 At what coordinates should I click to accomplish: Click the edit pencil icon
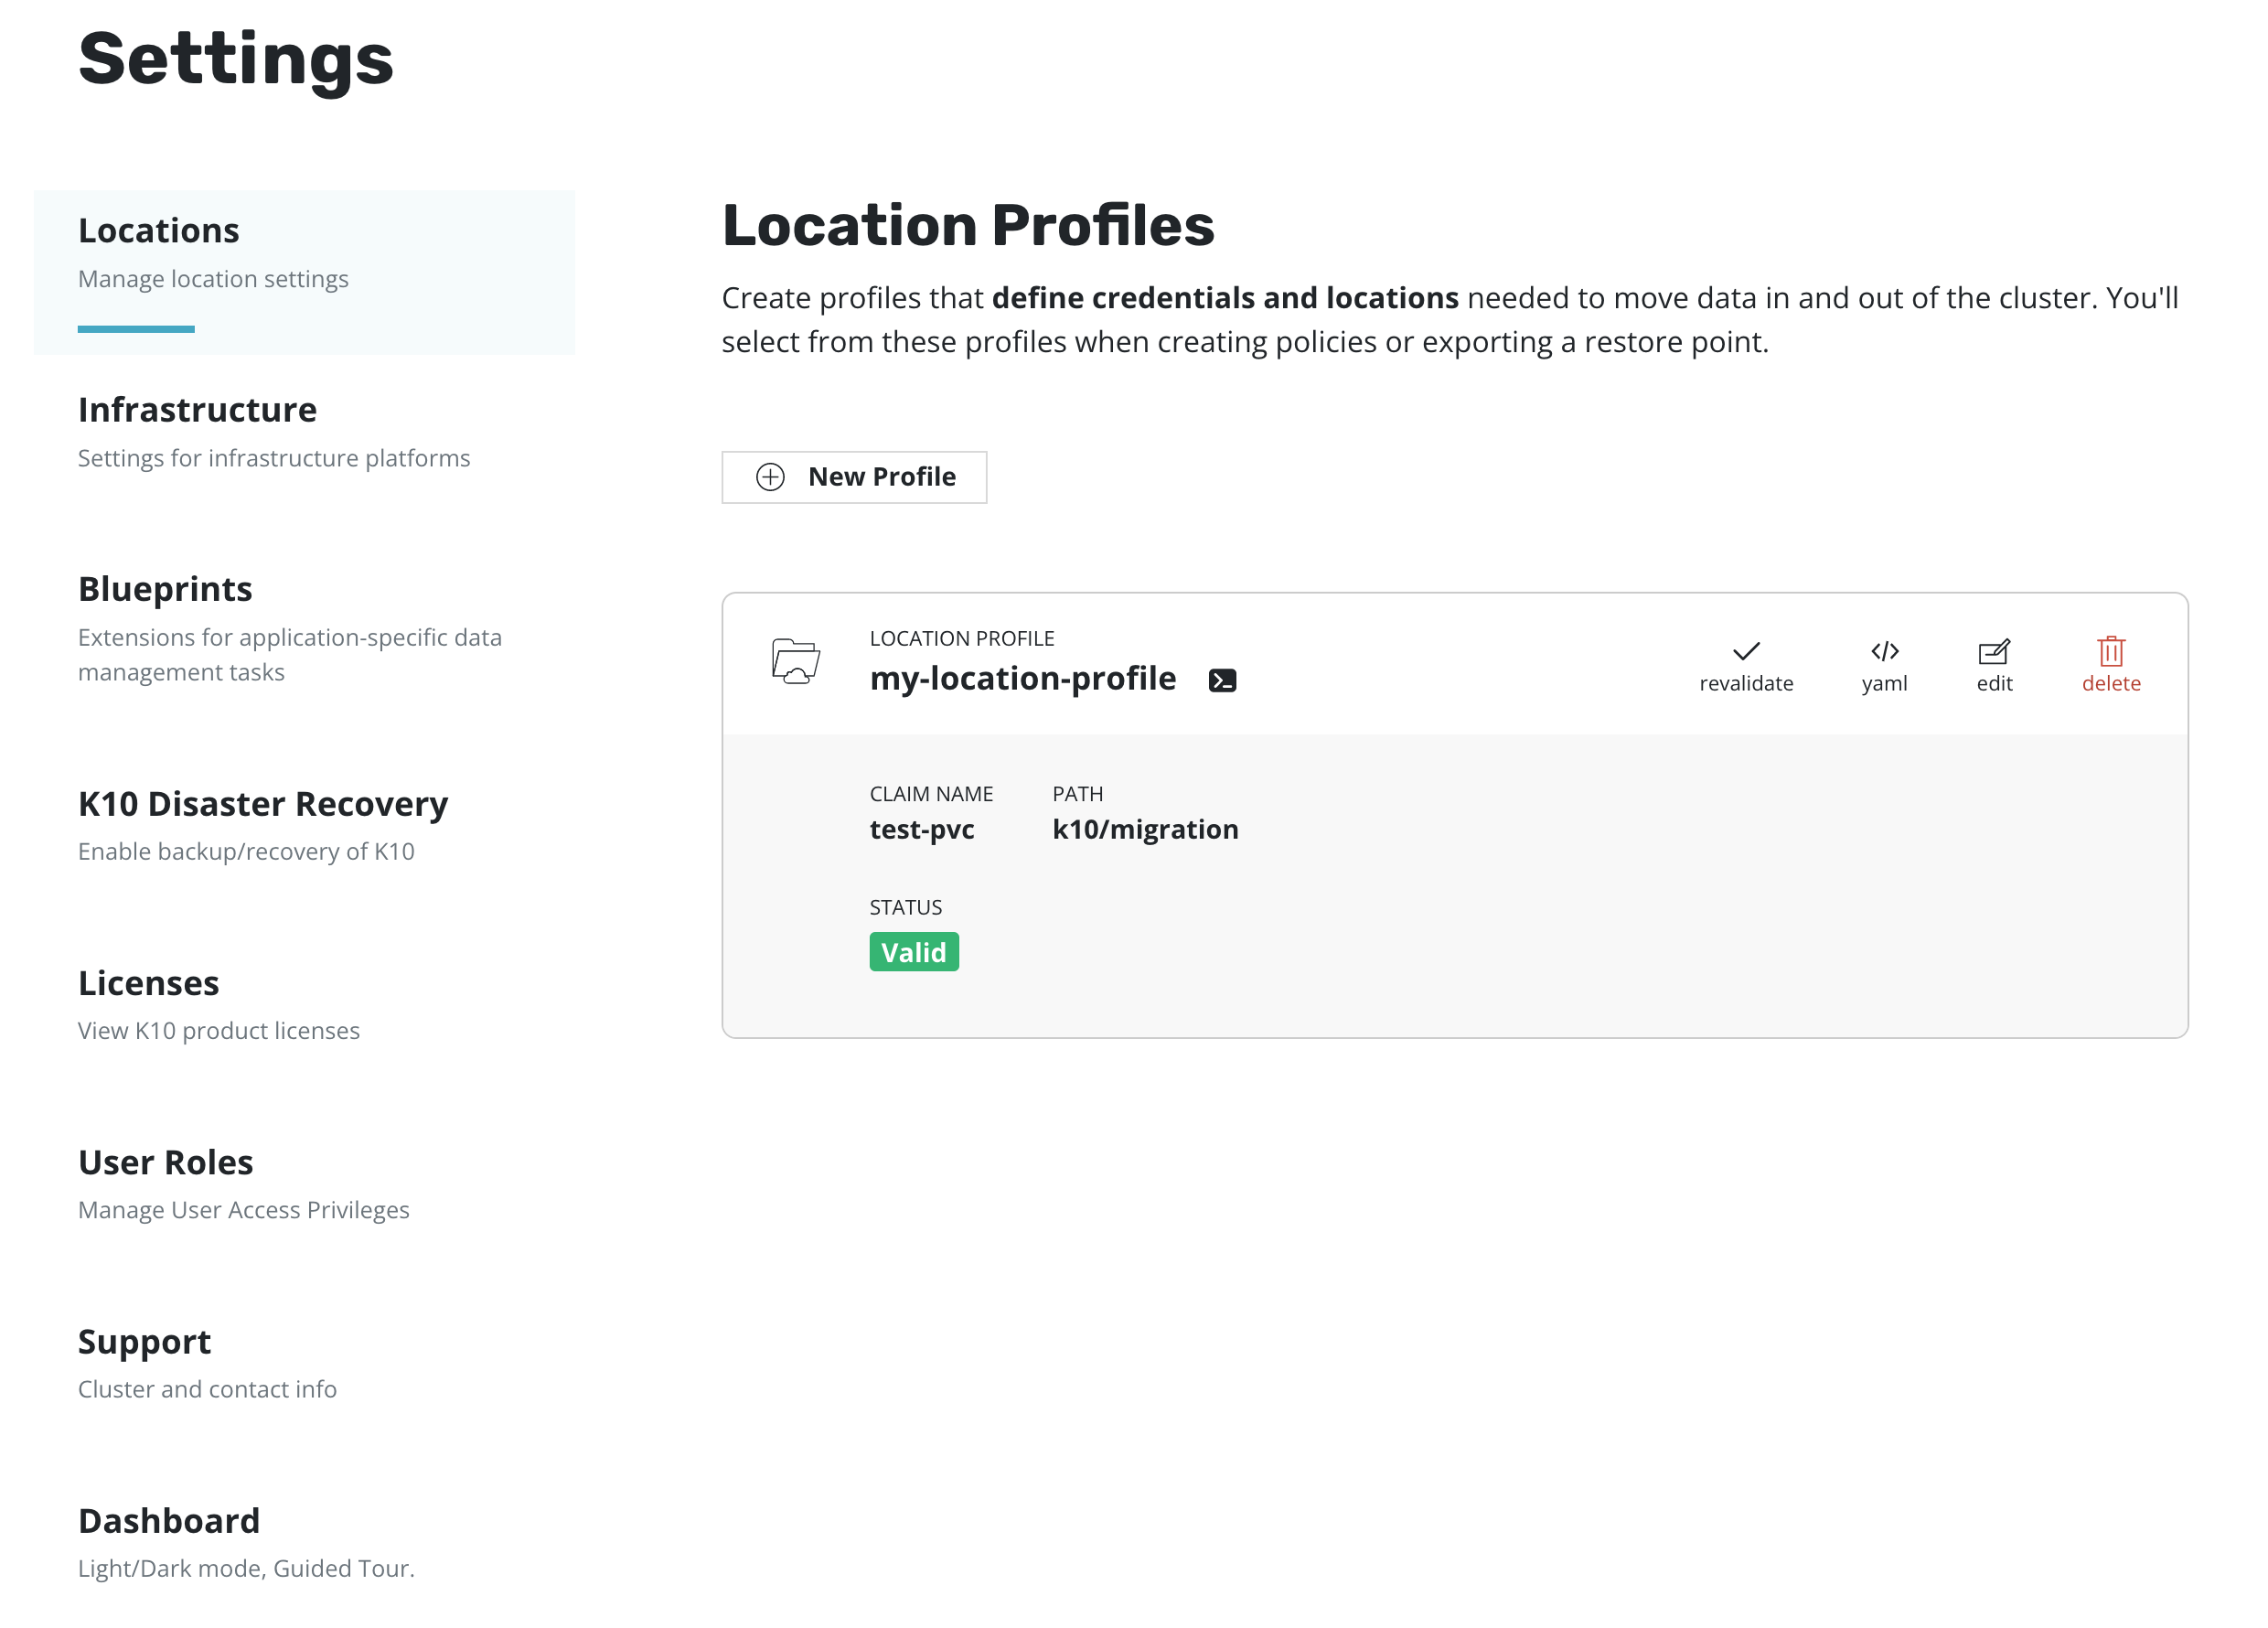coord(1993,652)
